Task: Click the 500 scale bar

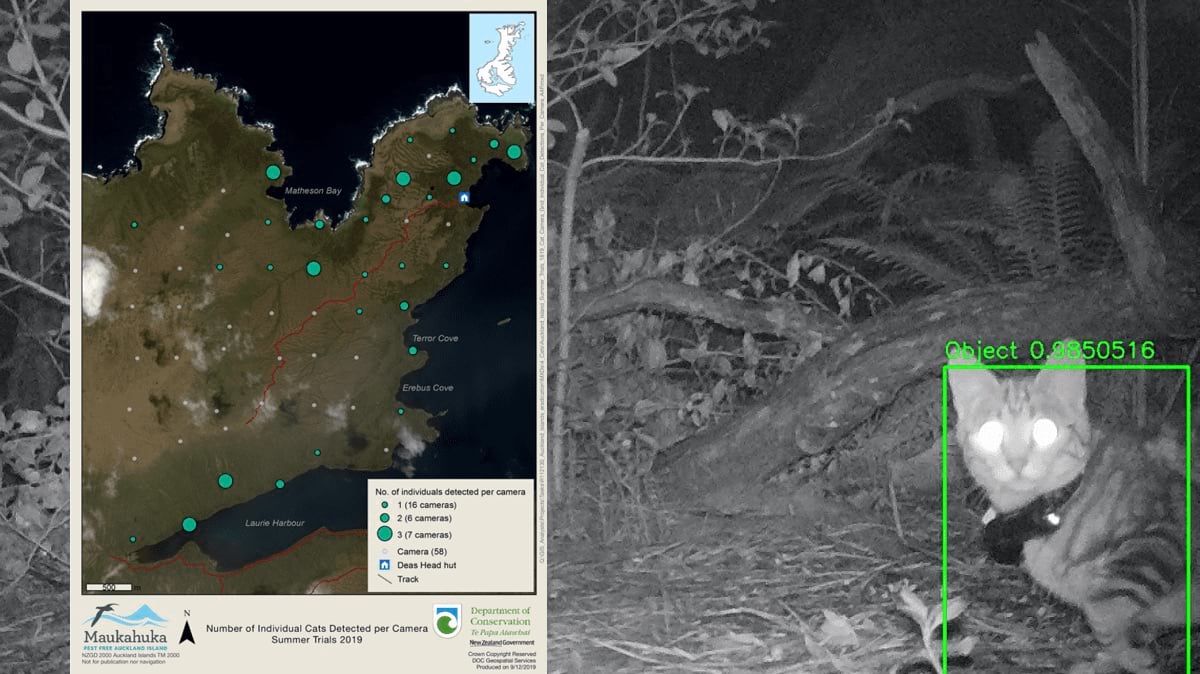Action: coord(109,587)
